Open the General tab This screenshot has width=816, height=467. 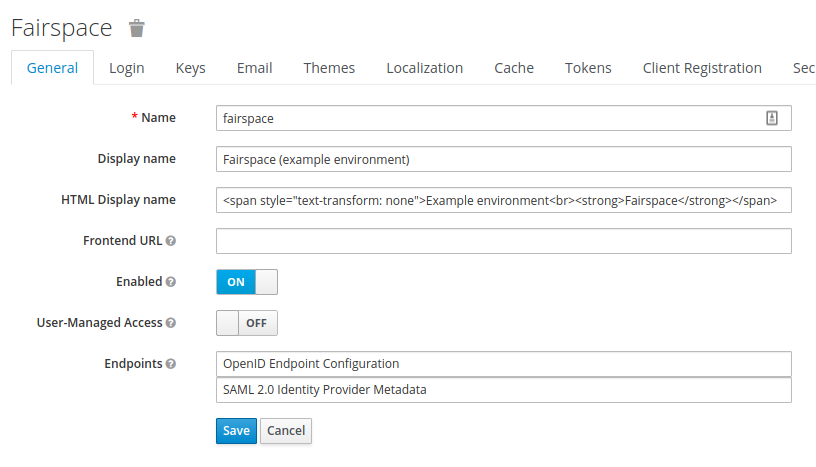tap(52, 68)
